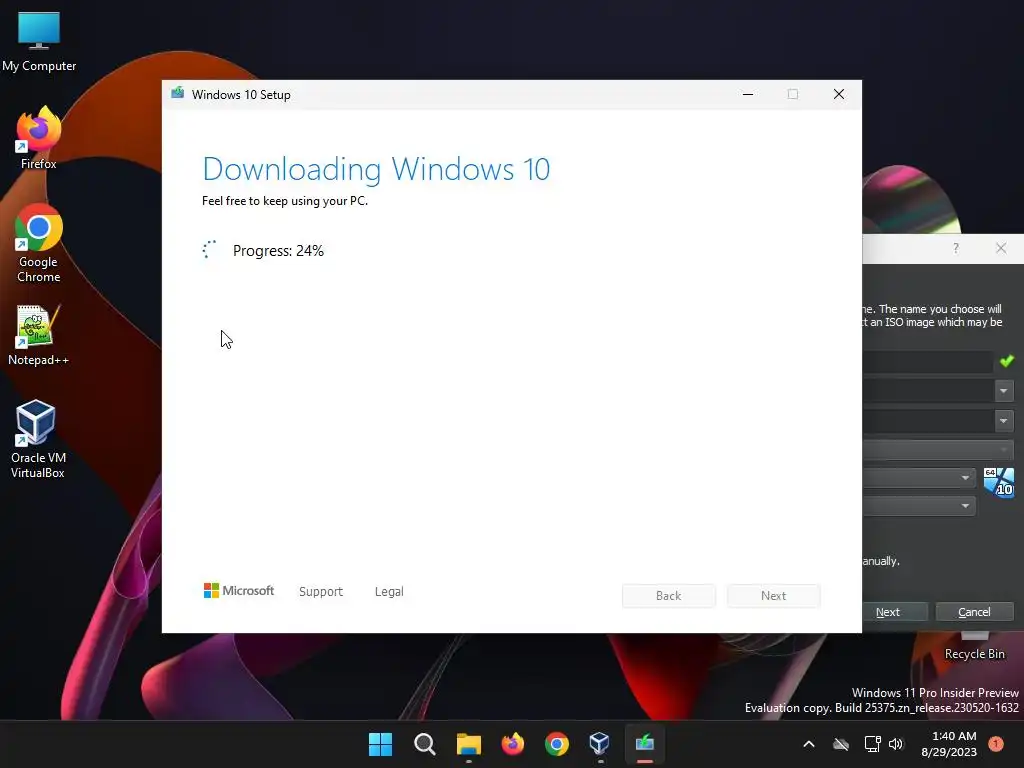Open second dropdown arrow in VirtualBox dialog

pos(1004,420)
